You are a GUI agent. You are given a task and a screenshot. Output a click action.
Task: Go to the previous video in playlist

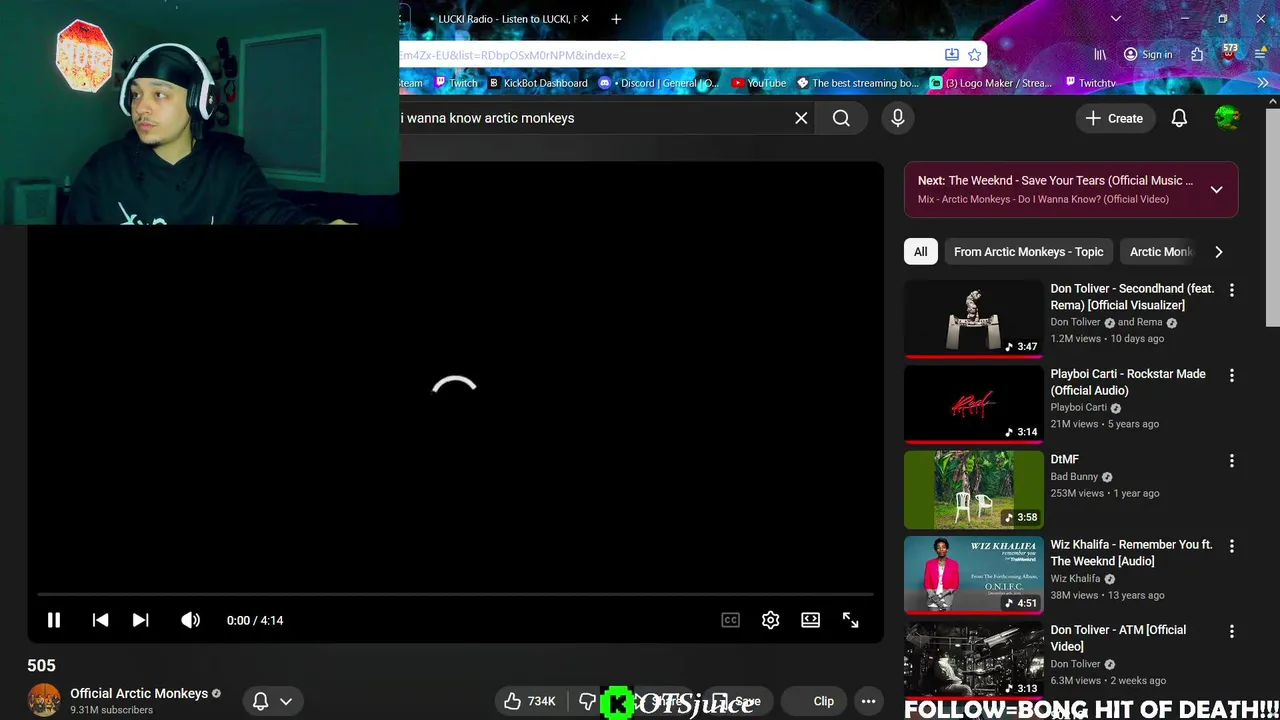100,620
